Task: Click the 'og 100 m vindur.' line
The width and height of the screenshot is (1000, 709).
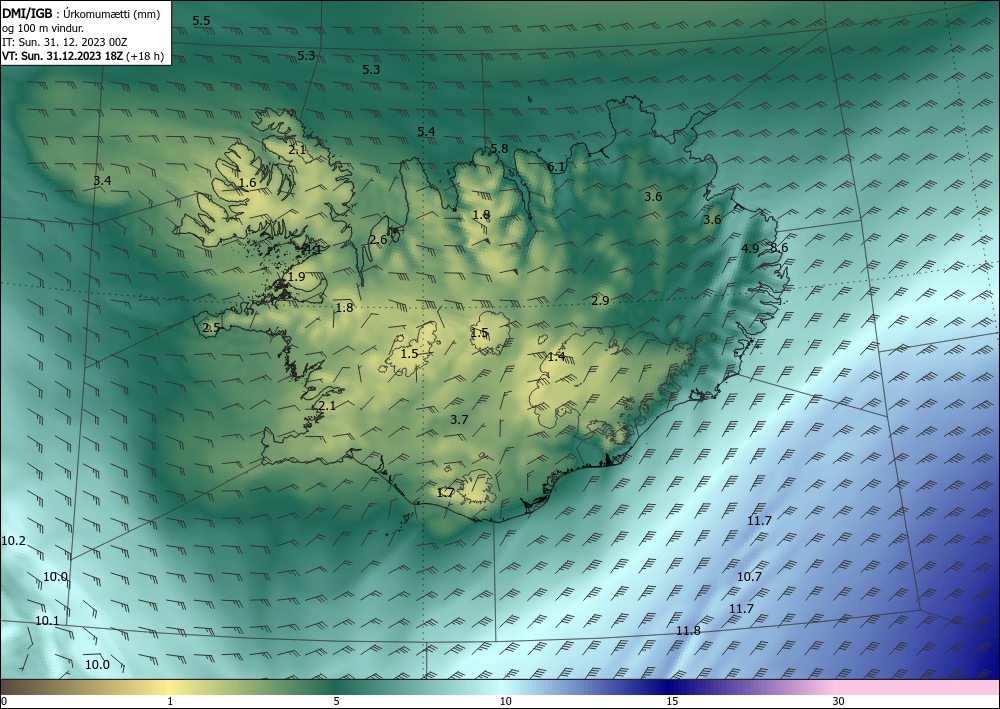Action: click(x=43, y=28)
